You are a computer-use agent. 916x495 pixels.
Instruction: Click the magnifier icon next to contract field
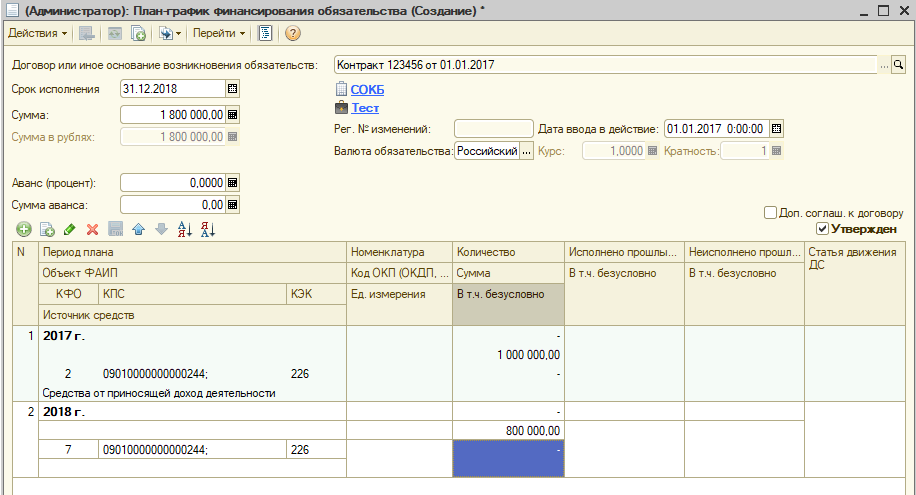[x=898, y=65]
